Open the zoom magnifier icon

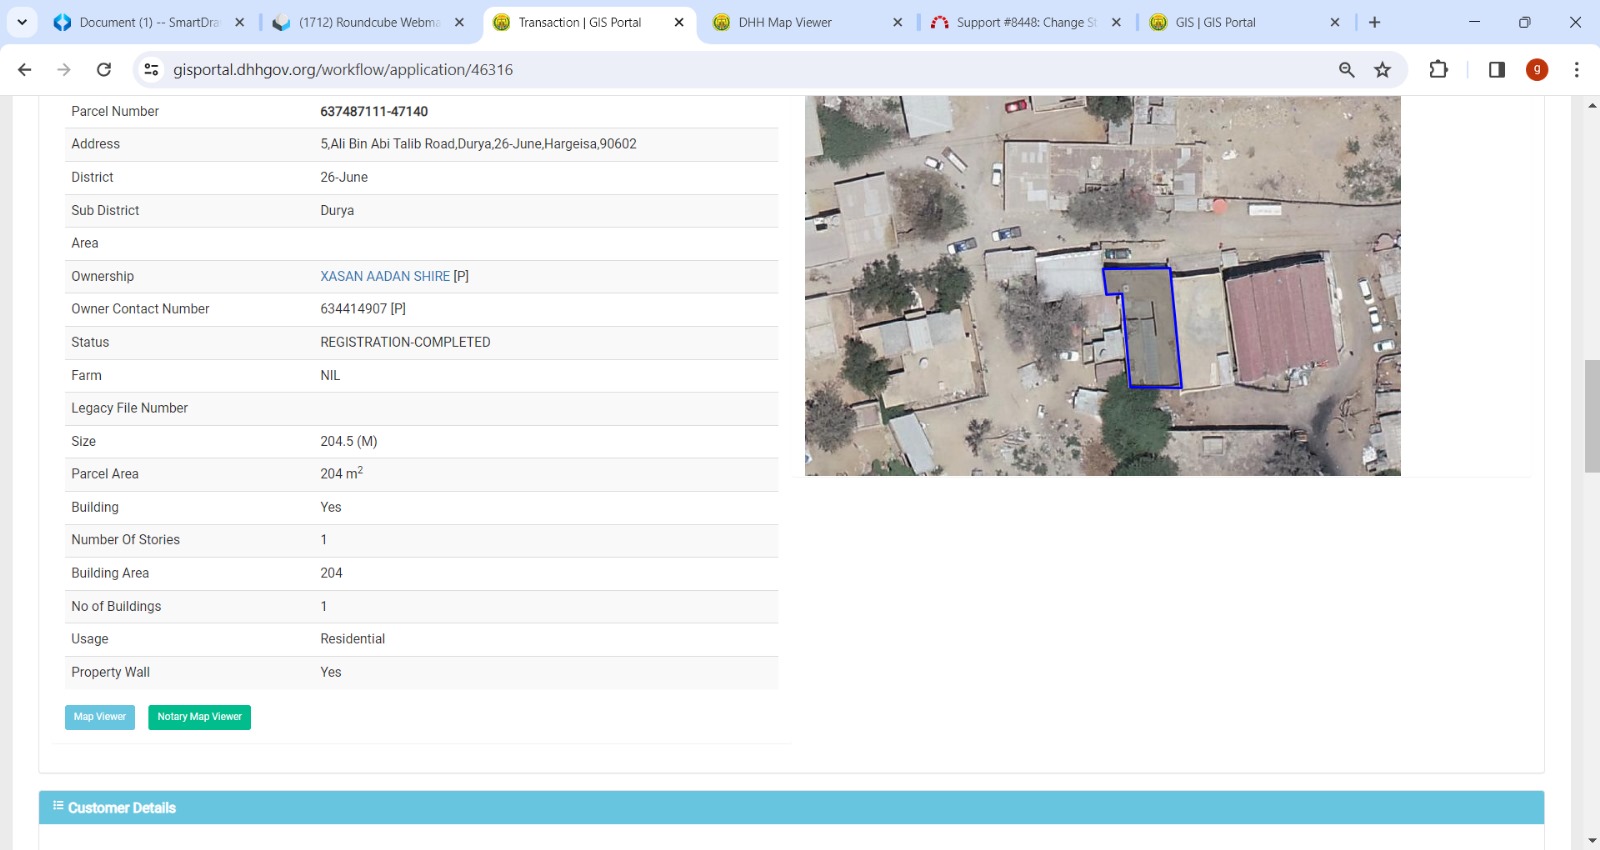(x=1347, y=69)
